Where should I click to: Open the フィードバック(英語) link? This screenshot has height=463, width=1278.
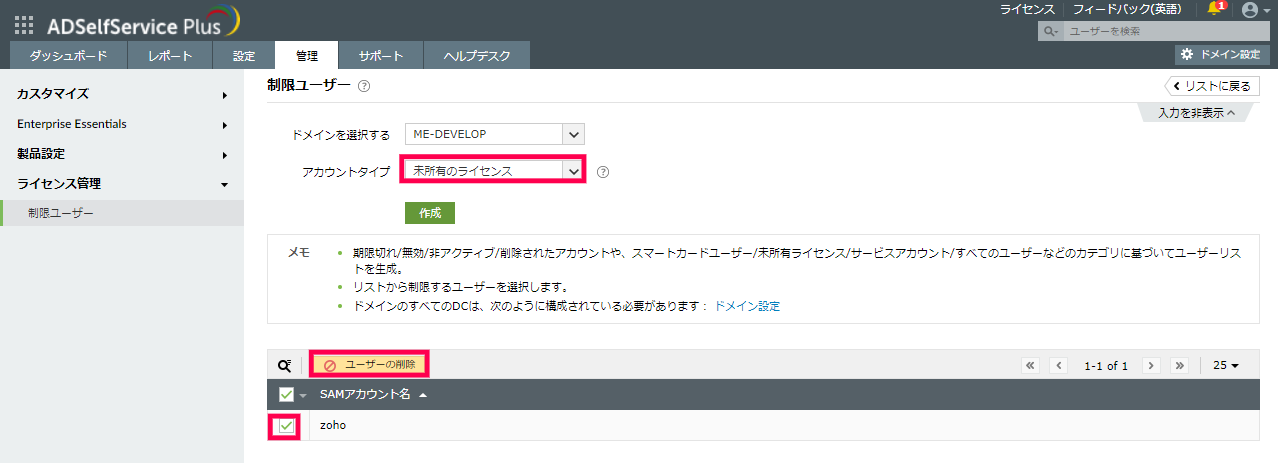(x=1127, y=9)
